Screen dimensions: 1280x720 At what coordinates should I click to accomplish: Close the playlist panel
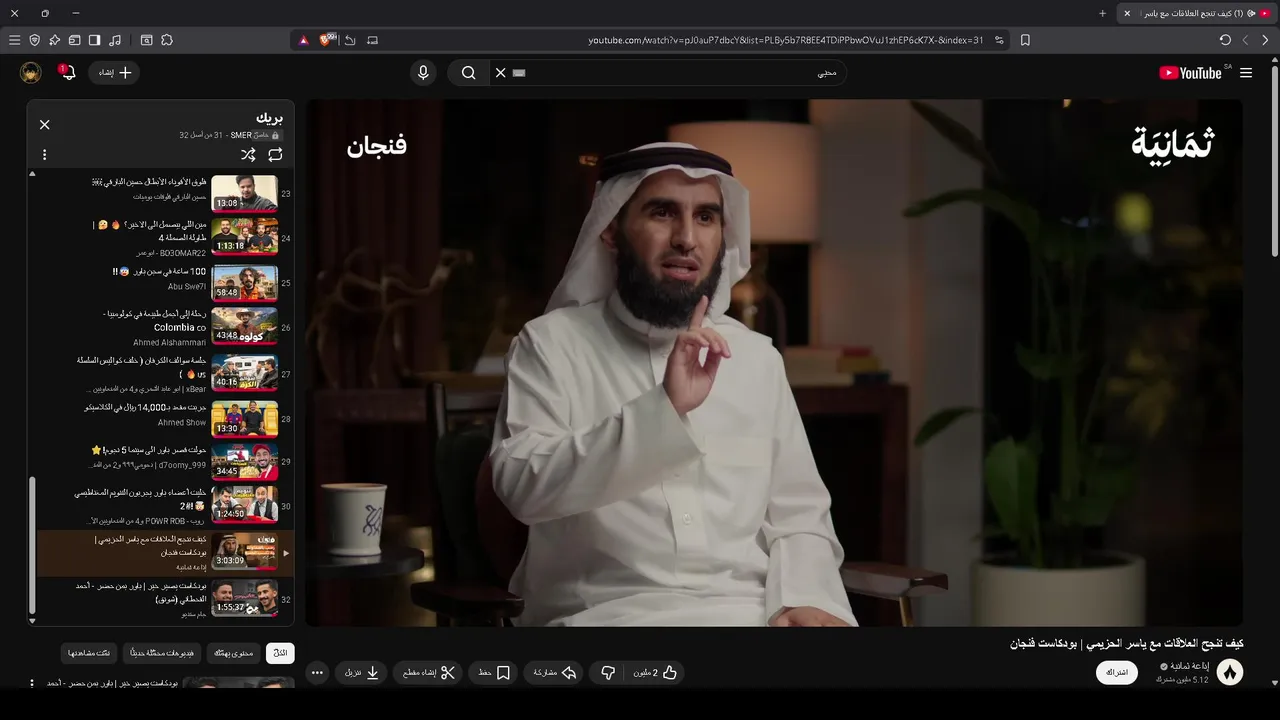tap(44, 124)
